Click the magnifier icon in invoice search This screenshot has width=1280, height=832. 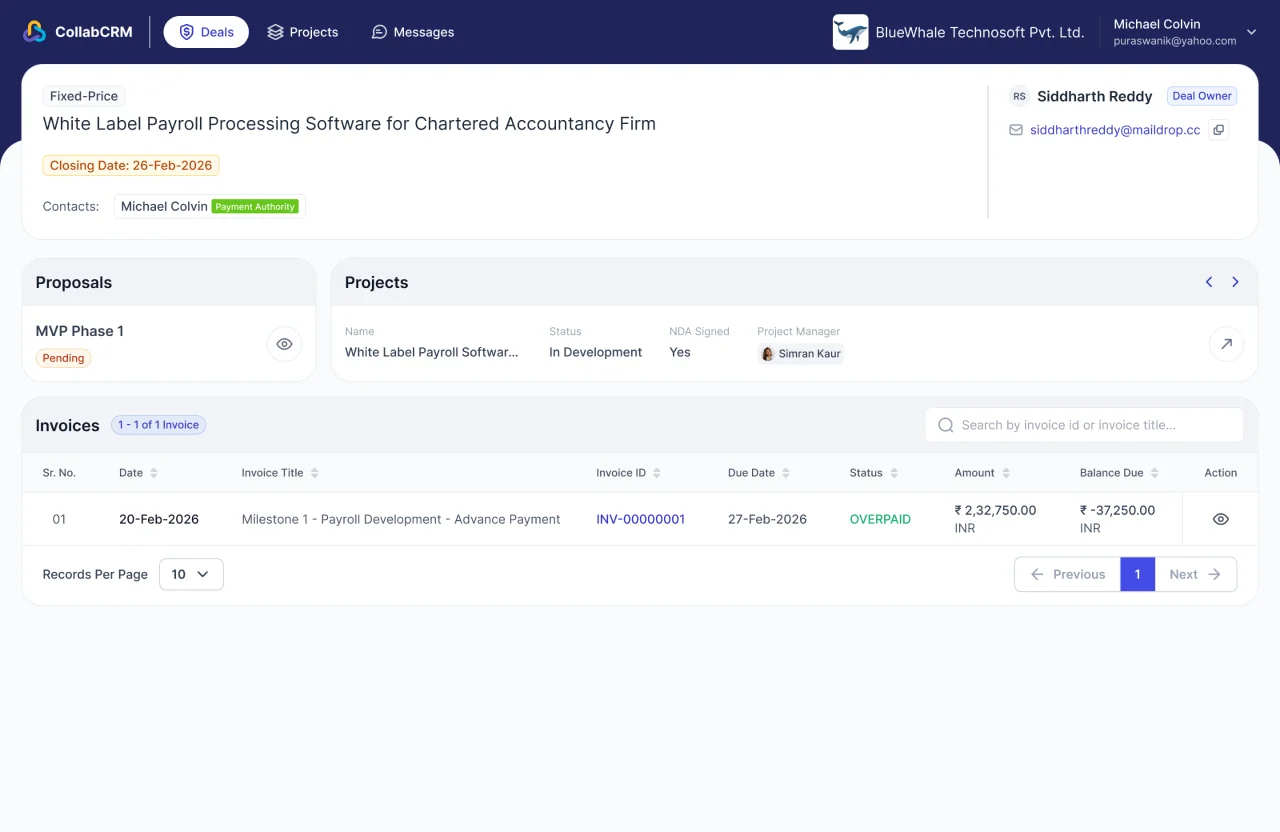[945, 425]
